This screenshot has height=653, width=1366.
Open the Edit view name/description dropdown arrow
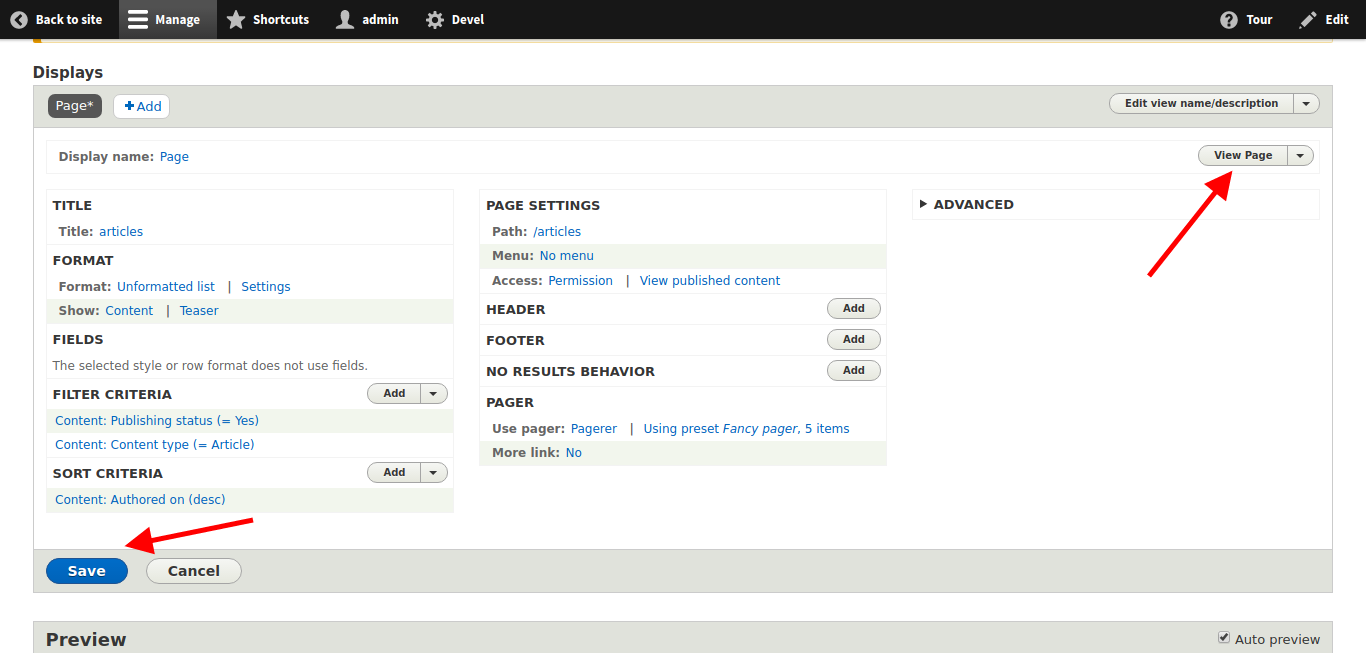pyautogui.click(x=1306, y=103)
